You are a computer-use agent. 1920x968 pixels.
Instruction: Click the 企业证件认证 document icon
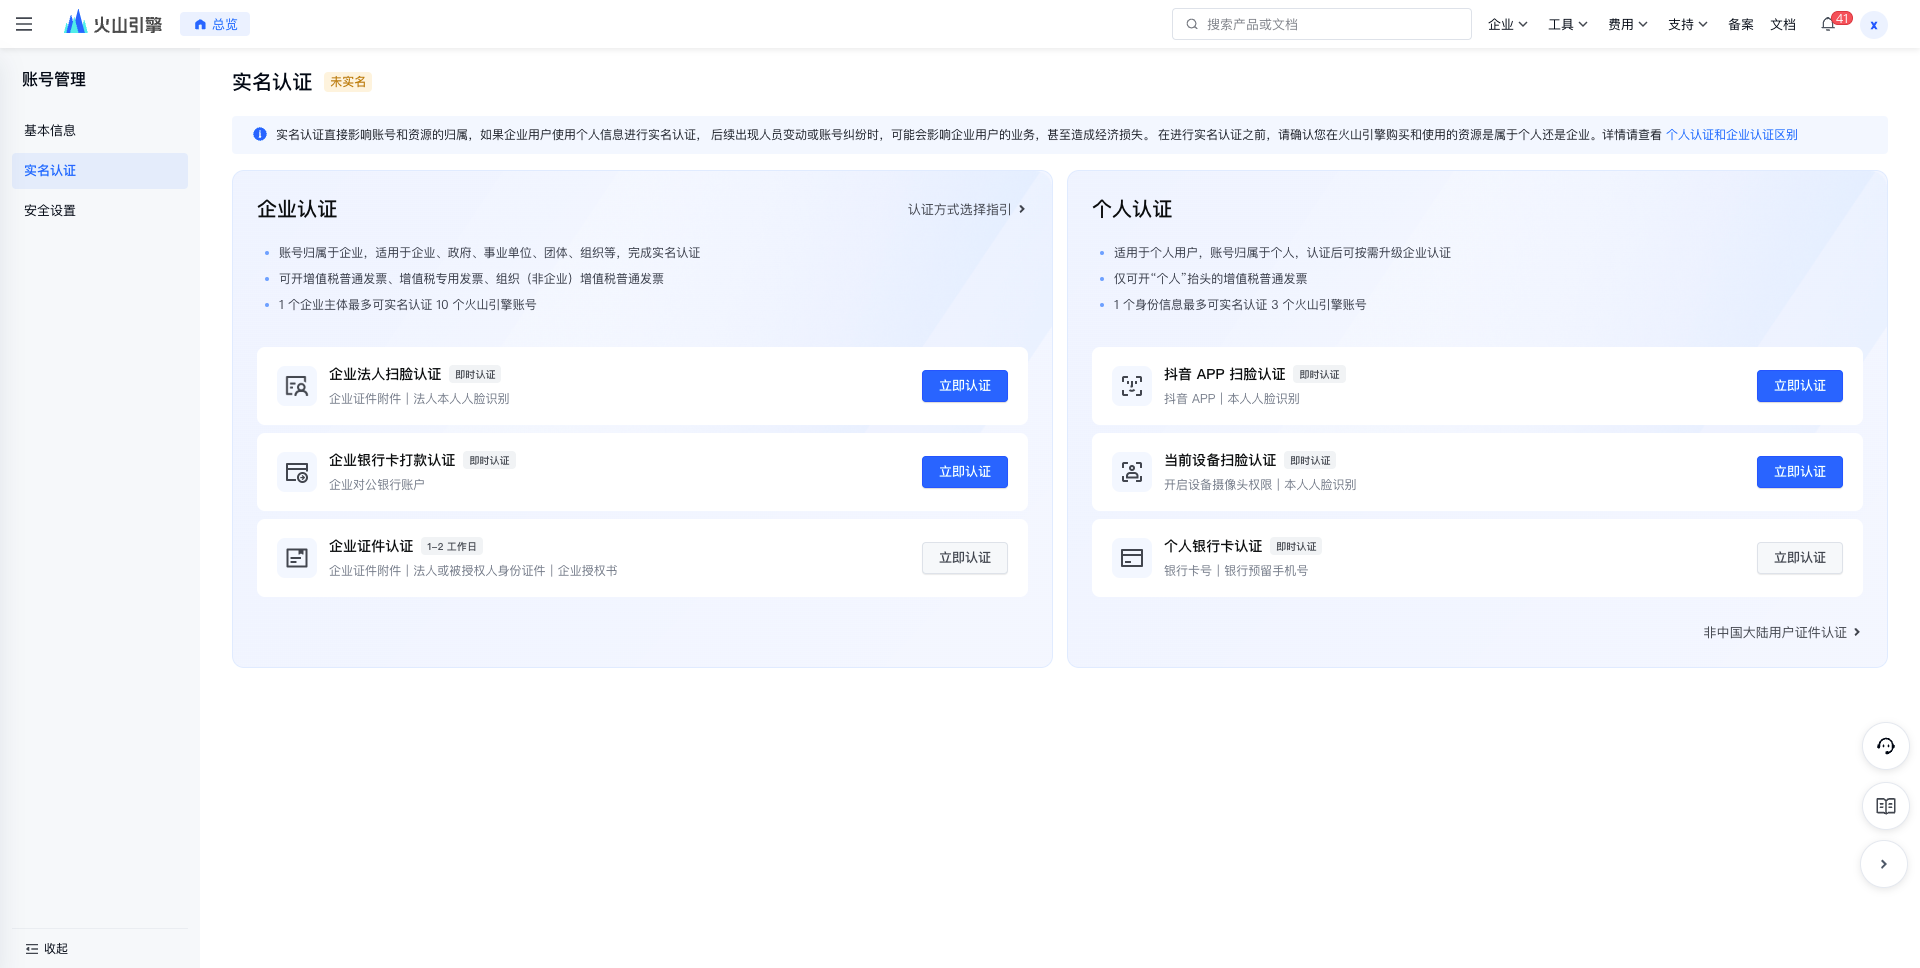click(297, 558)
